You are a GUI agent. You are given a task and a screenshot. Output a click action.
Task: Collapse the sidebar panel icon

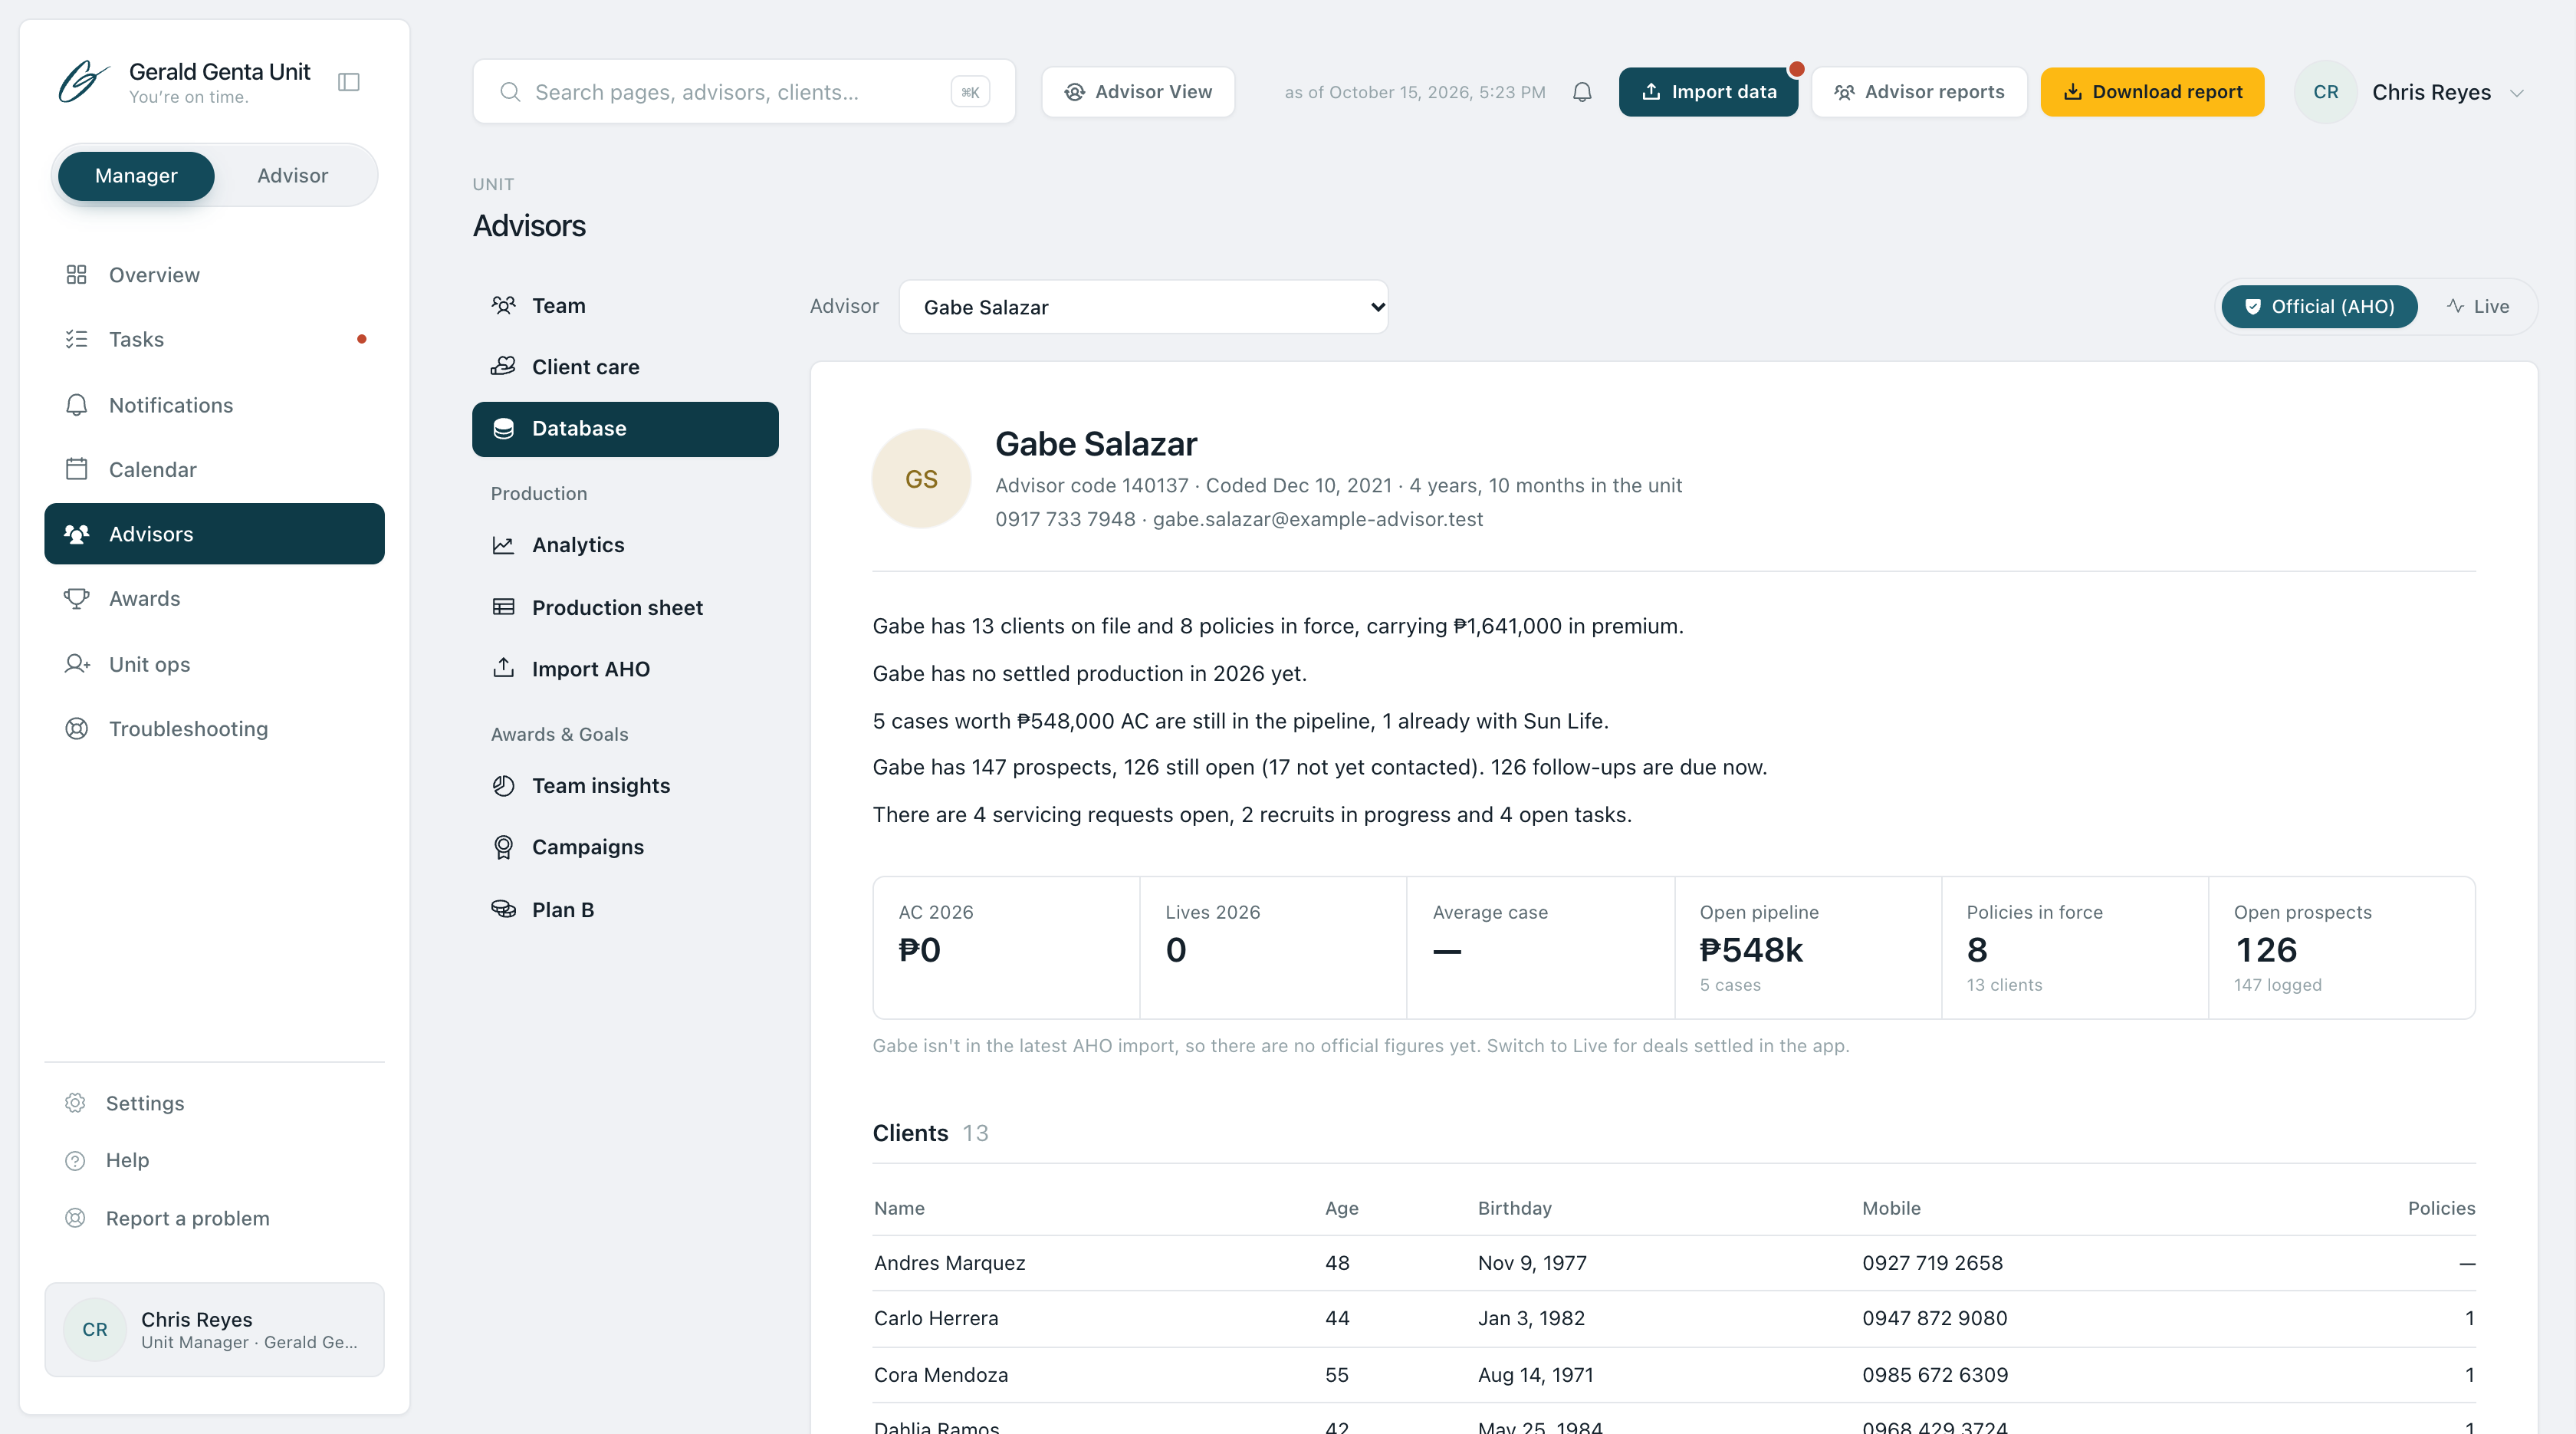click(349, 82)
